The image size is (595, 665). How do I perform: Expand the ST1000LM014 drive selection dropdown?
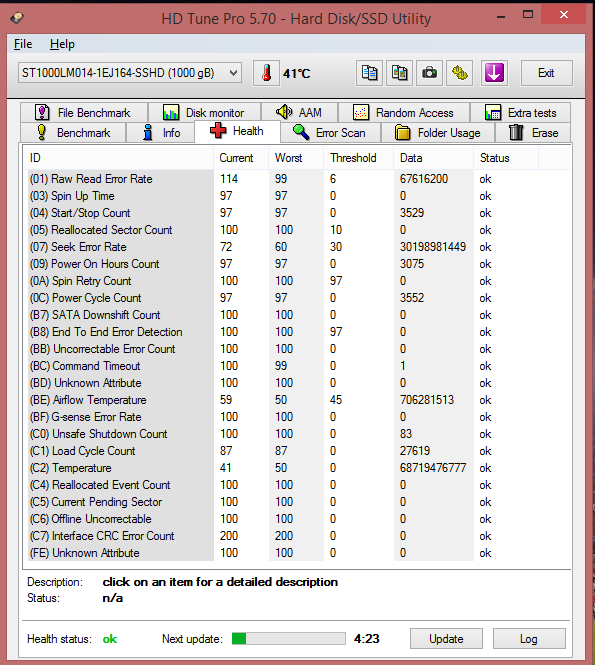(x=130, y=73)
